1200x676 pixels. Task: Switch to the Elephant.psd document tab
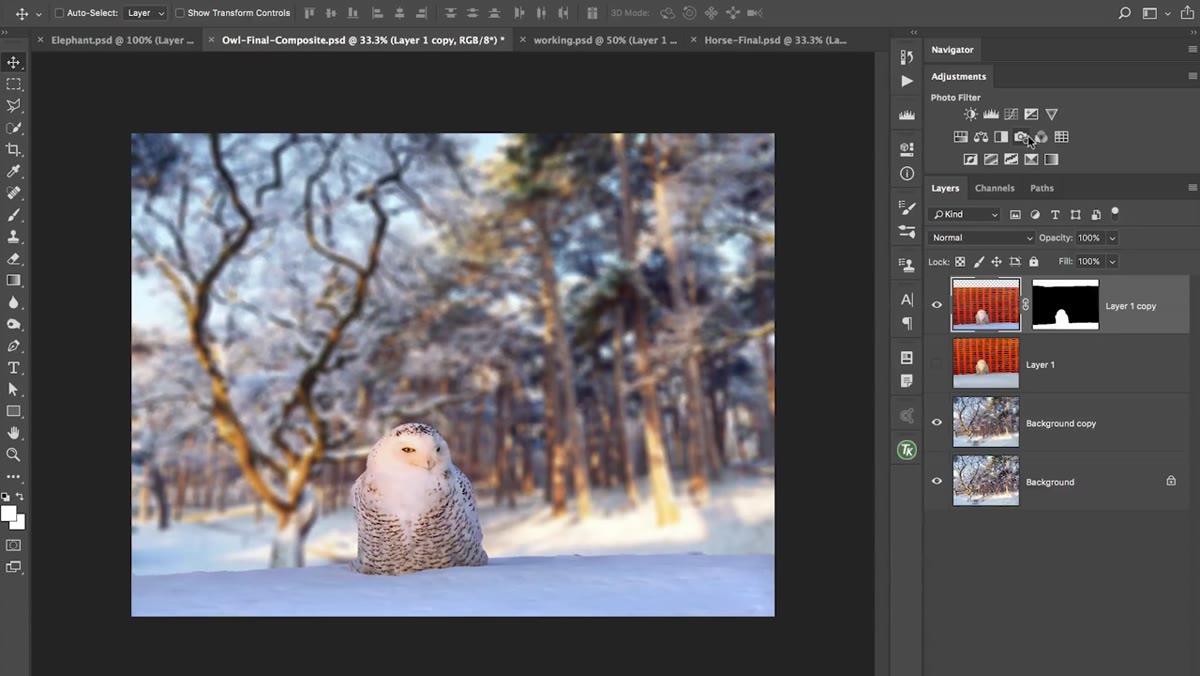[122, 40]
